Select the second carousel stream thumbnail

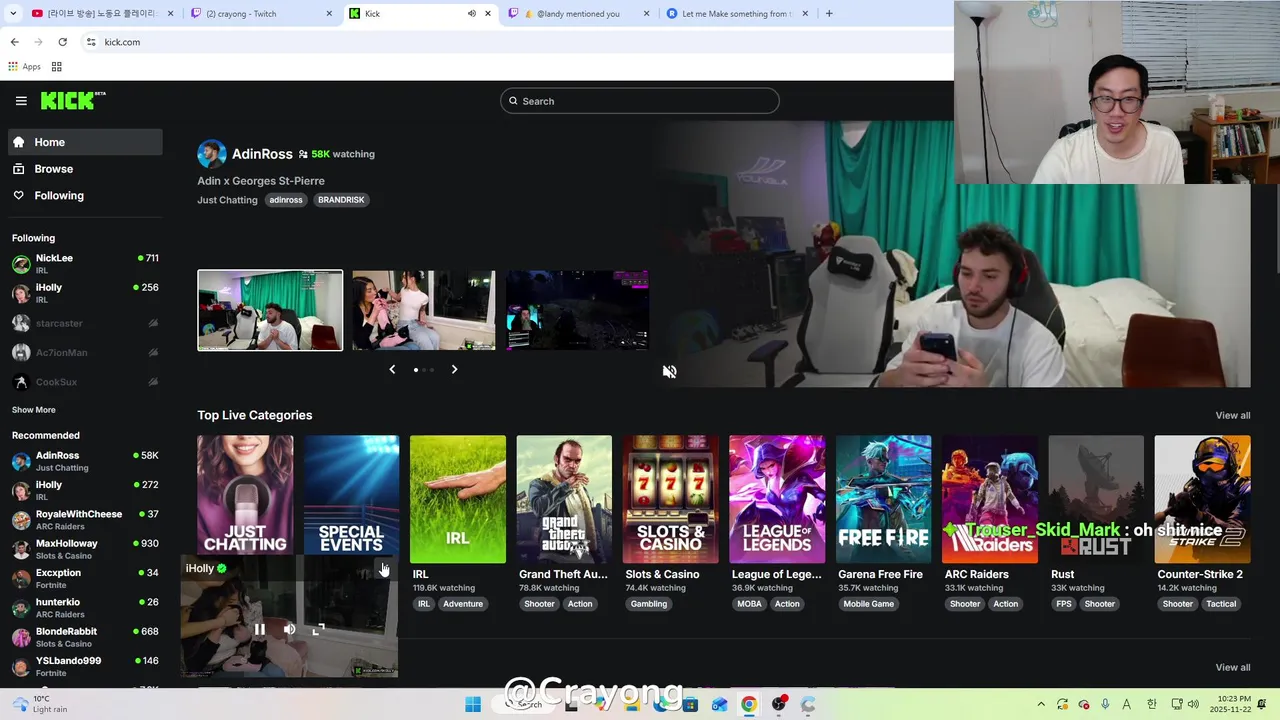point(423,310)
